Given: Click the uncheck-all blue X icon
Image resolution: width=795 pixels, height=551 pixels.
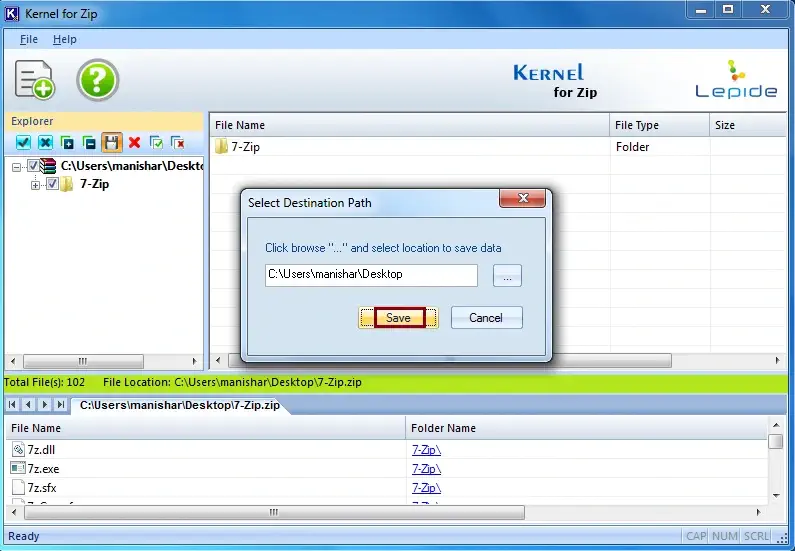Looking at the screenshot, I should coord(46,143).
